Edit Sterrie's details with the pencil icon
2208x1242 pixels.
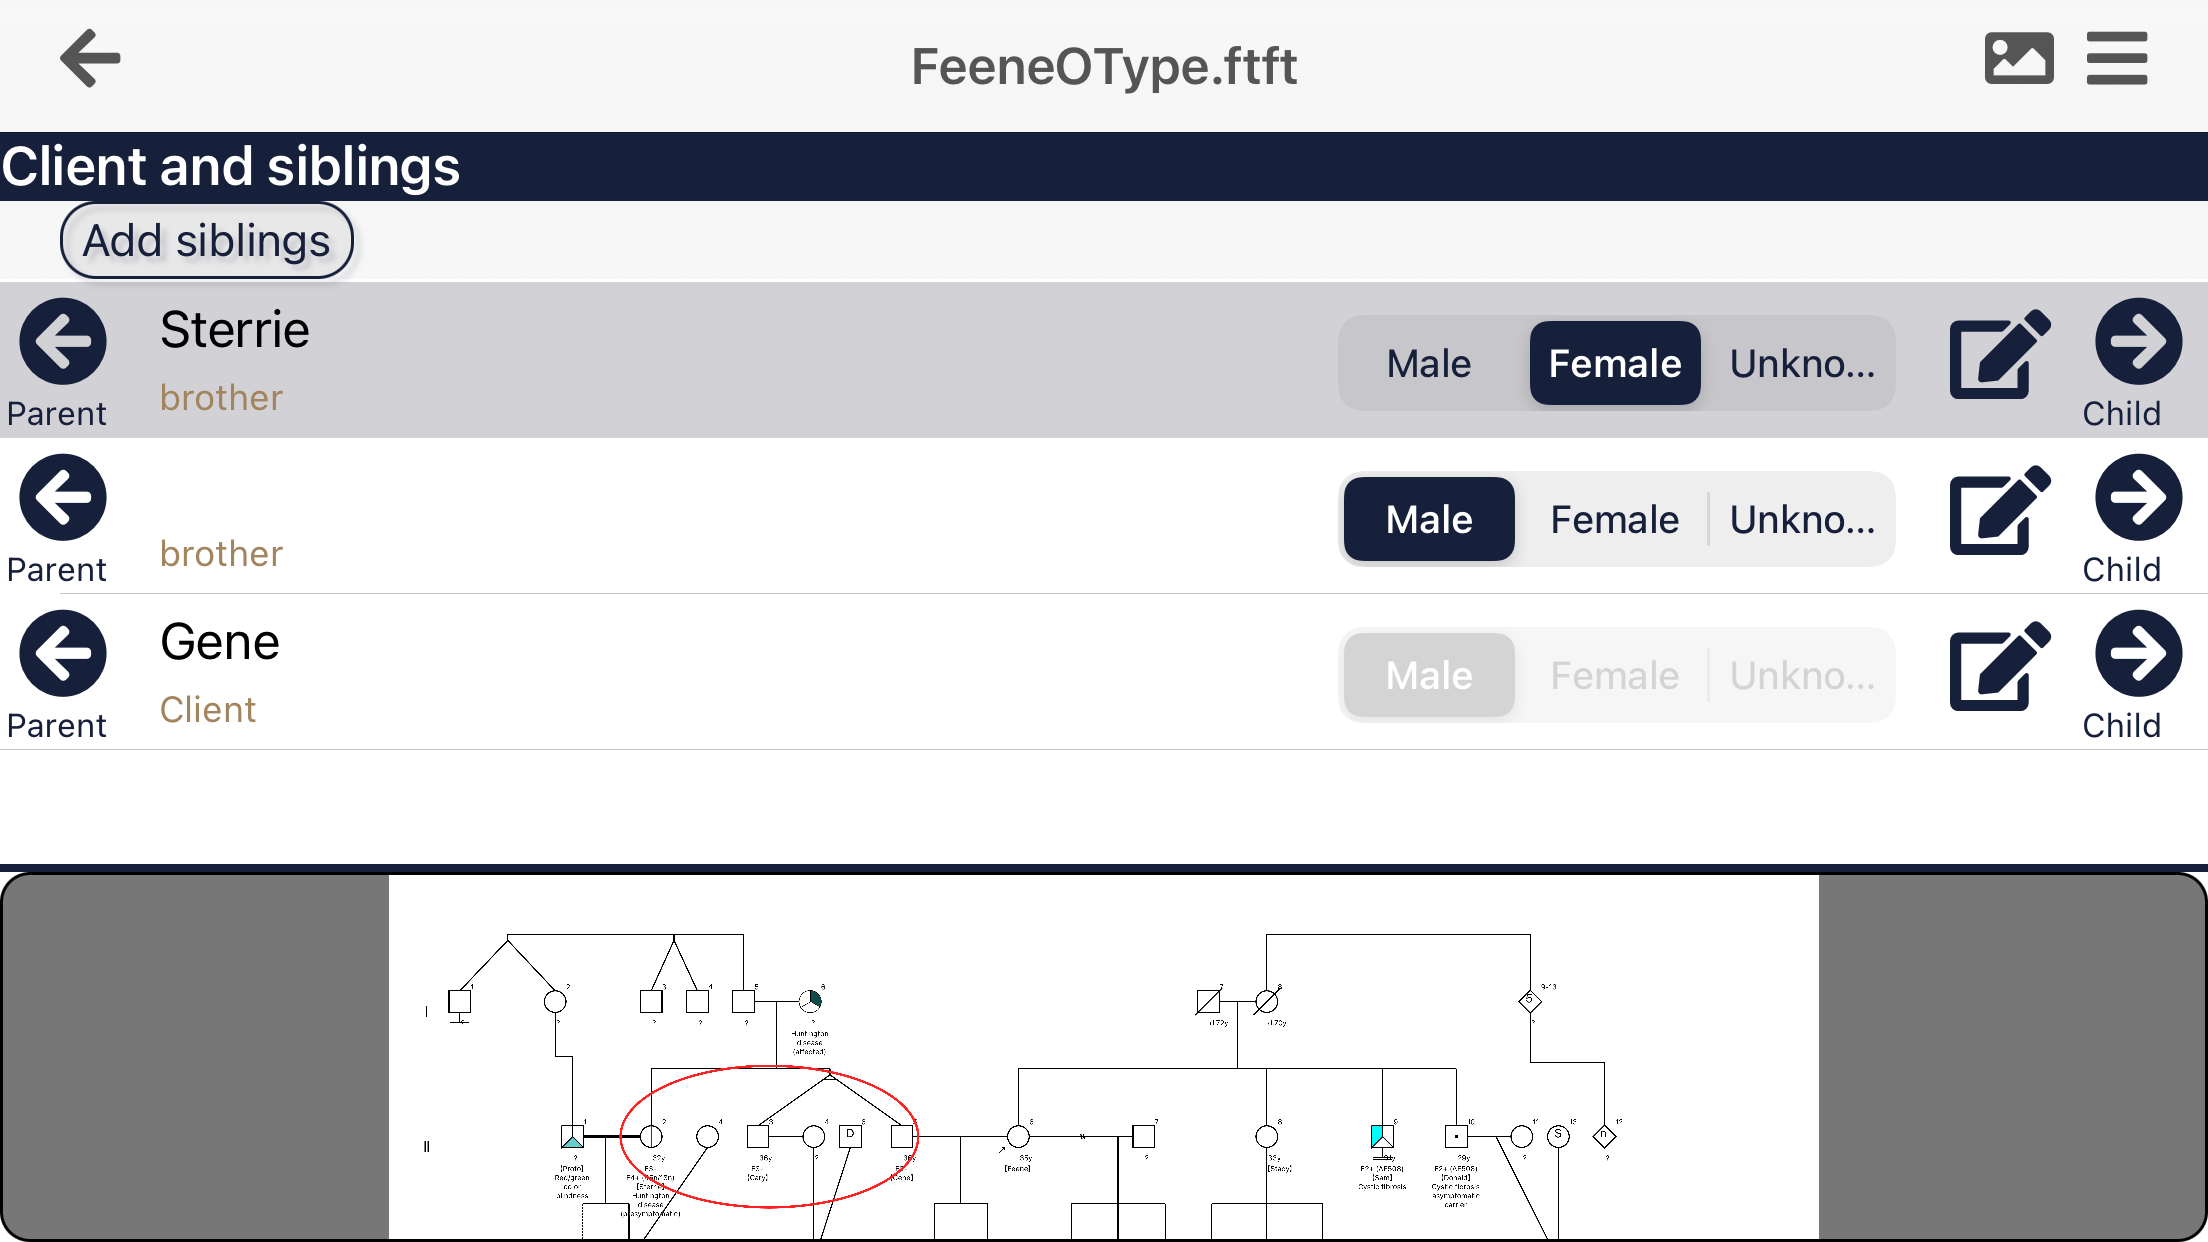click(x=1997, y=355)
